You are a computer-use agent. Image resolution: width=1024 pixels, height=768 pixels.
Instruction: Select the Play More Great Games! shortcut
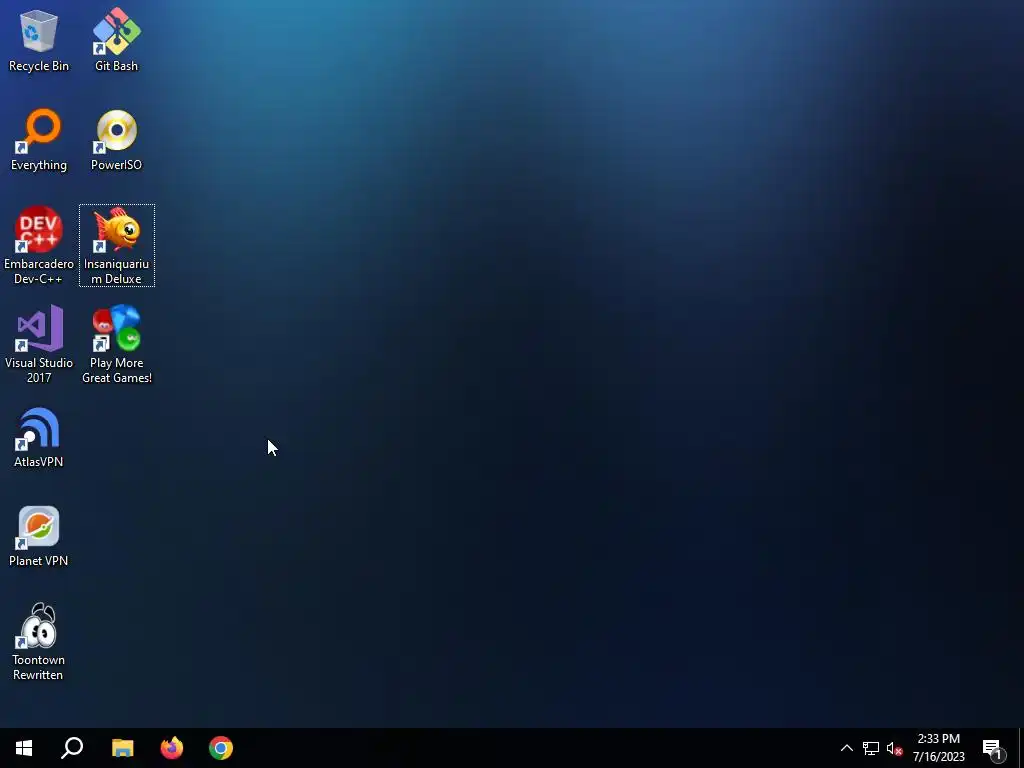(x=117, y=344)
